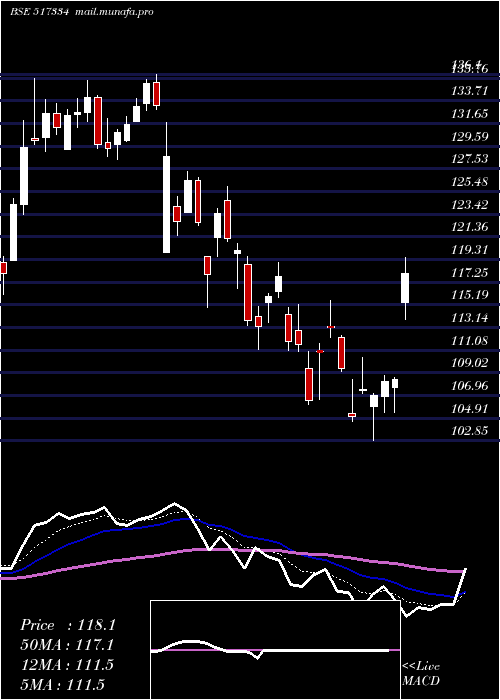Image resolution: width=500 pixels, height=700 pixels.
Task: Click the 104.91 price axis label
Action: tap(469, 408)
